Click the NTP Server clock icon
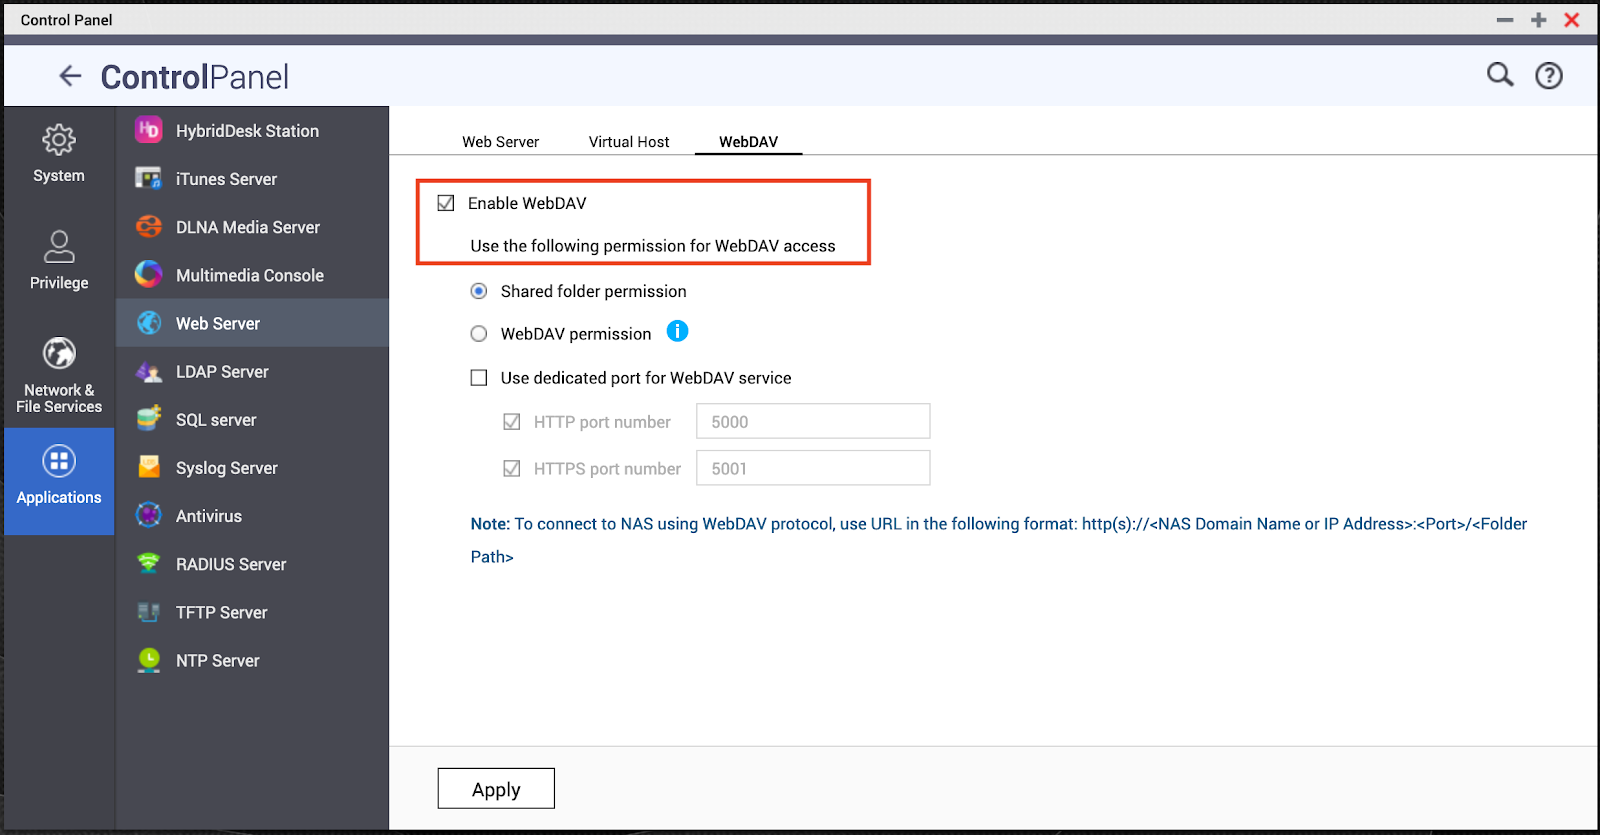The width and height of the screenshot is (1600, 835). point(149,660)
